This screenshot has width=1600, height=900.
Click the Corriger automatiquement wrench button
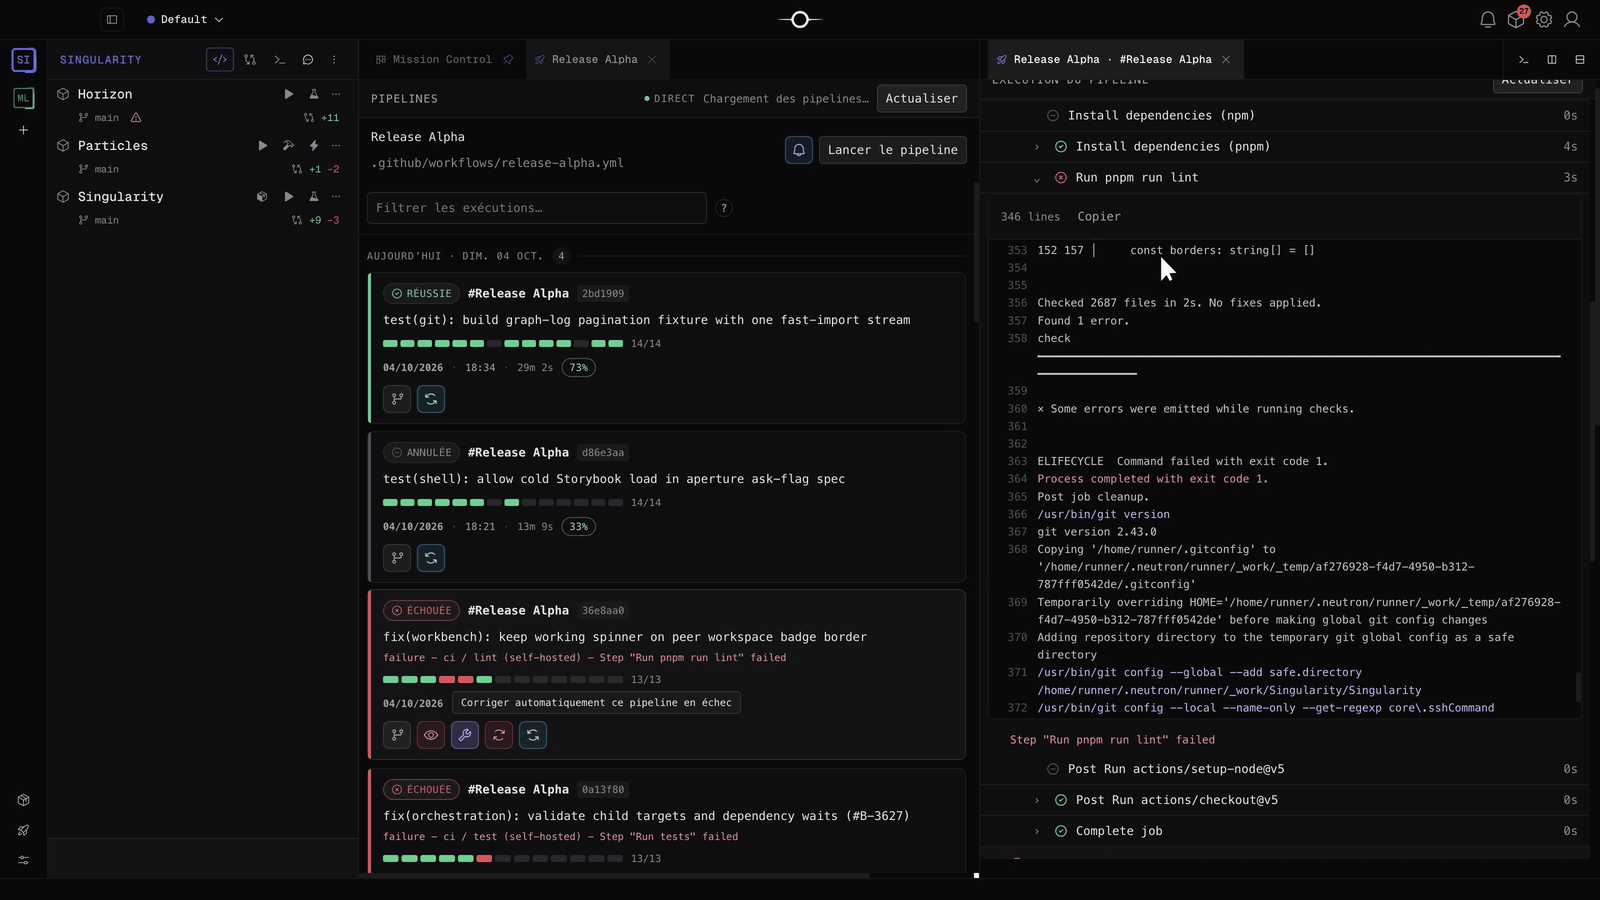tap(465, 735)
